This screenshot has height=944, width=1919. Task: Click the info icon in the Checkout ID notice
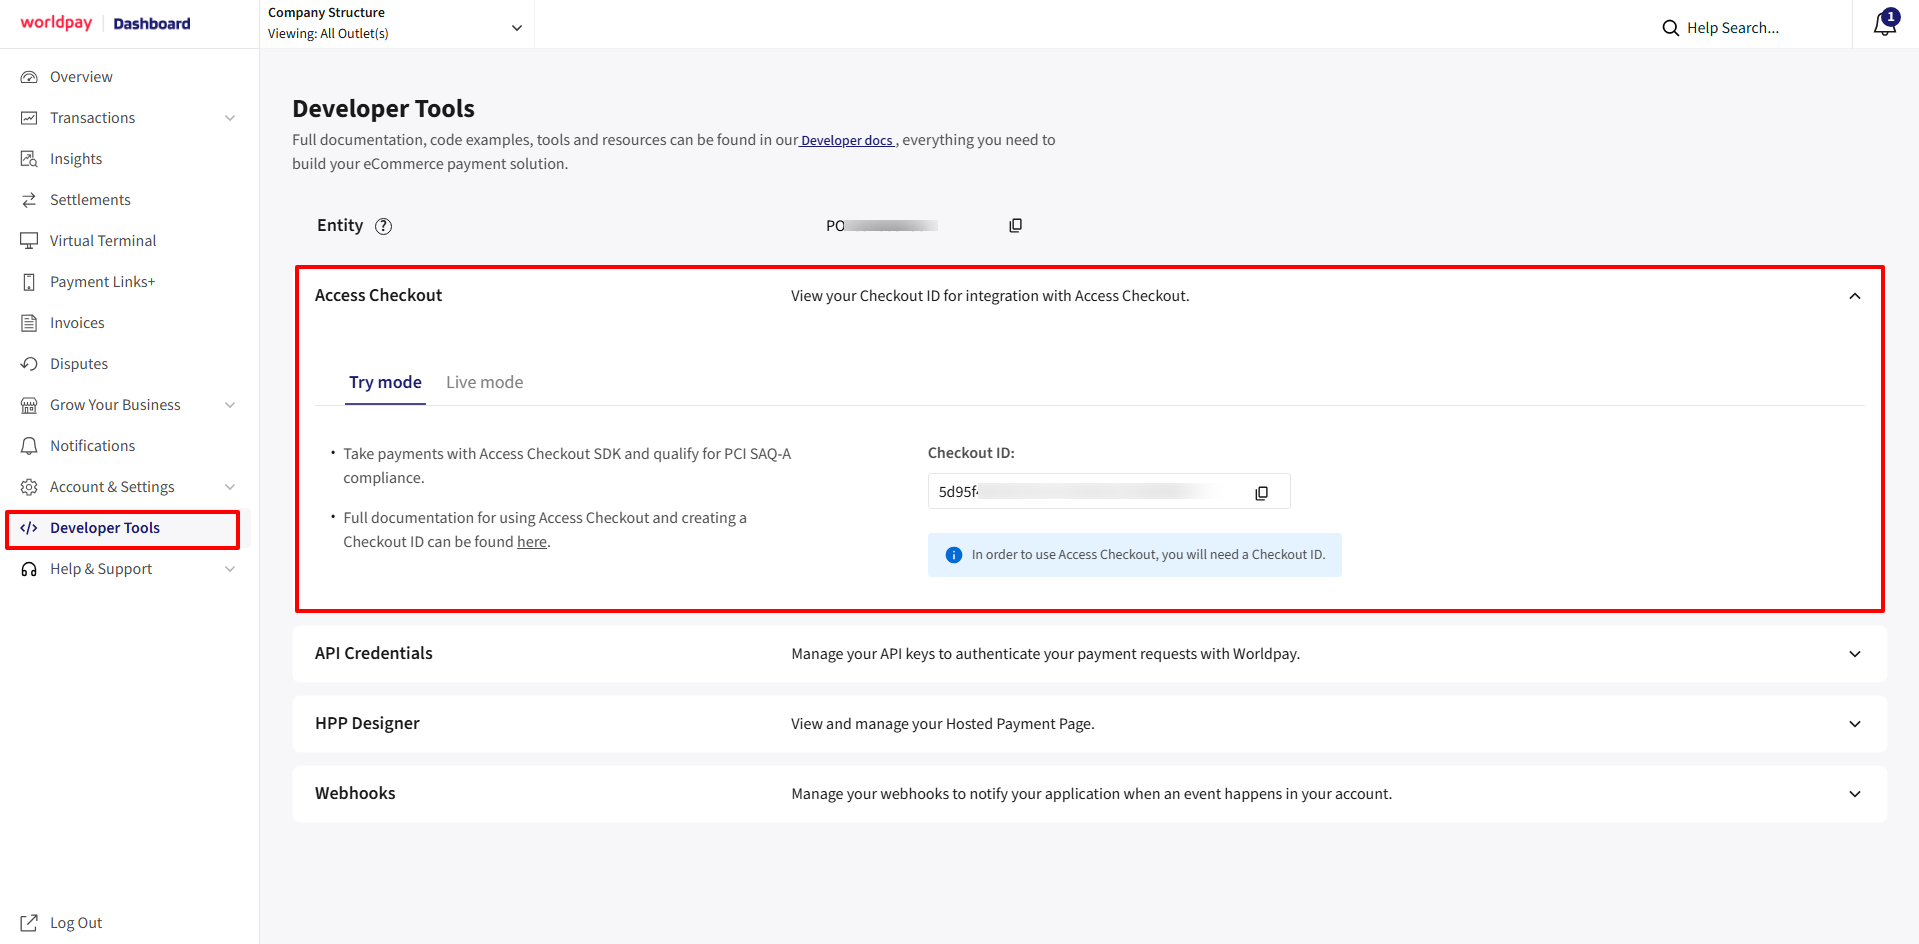click(x=954, y=555)
